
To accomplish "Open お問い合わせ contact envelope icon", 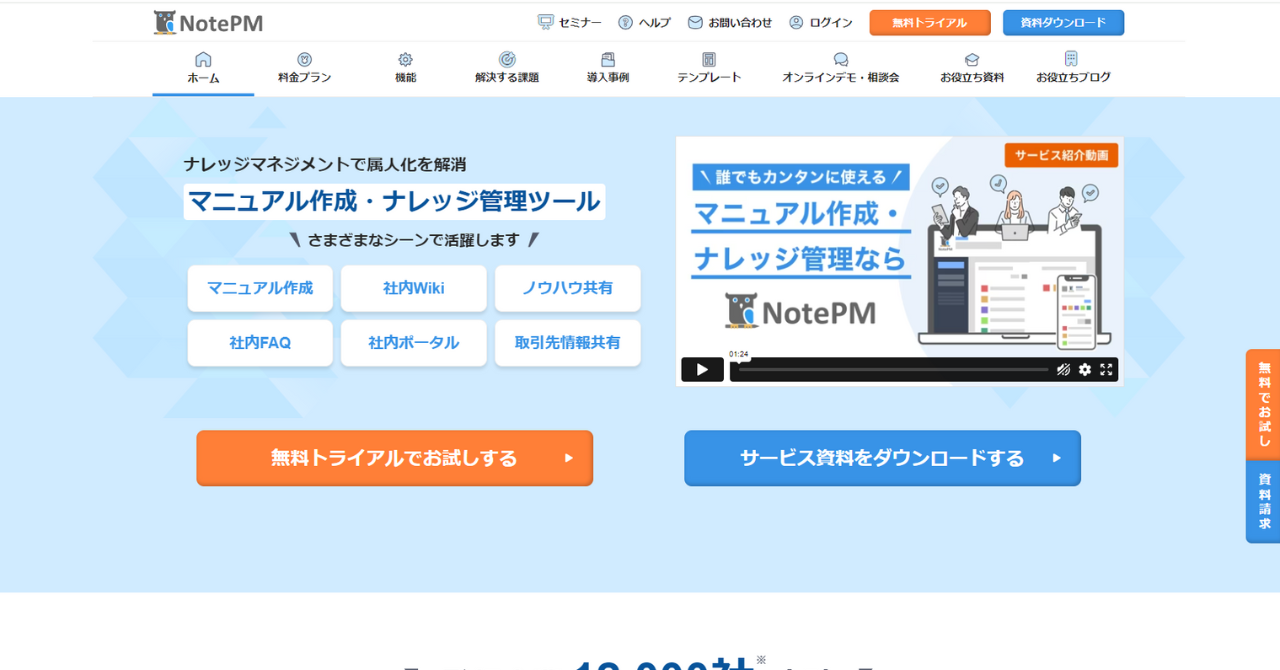I will (x=695, y=22).
